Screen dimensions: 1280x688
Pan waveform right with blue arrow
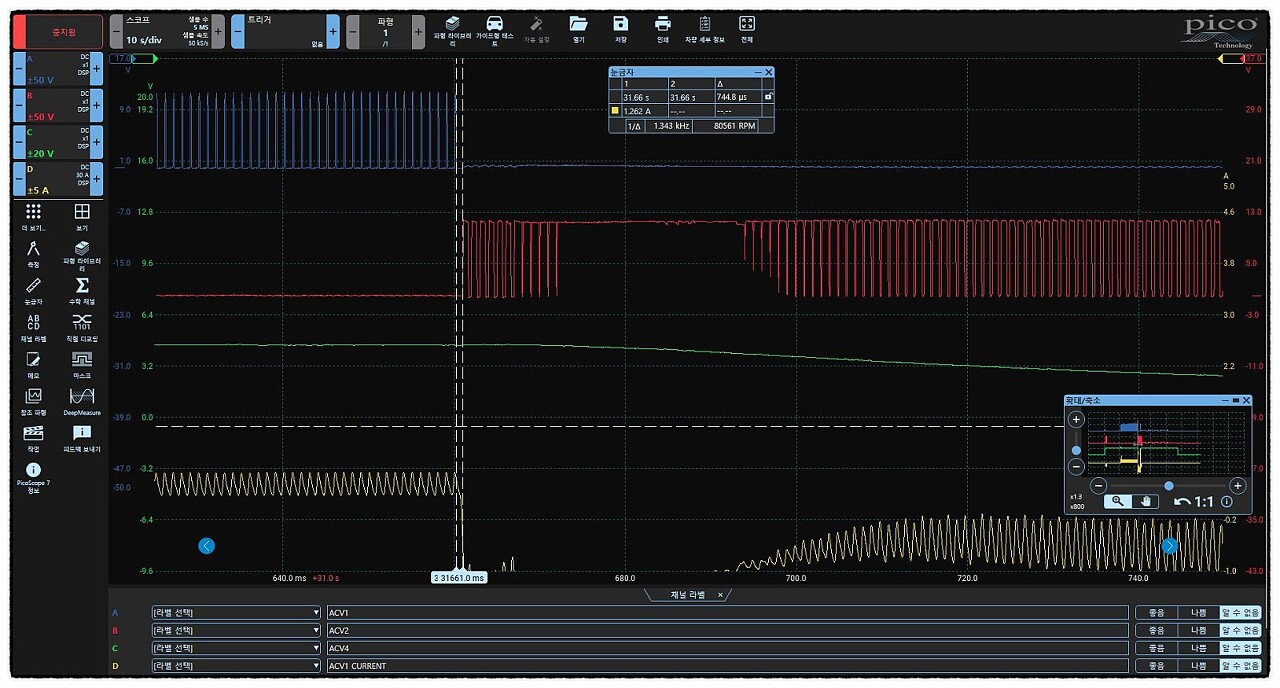point(1170,545)
